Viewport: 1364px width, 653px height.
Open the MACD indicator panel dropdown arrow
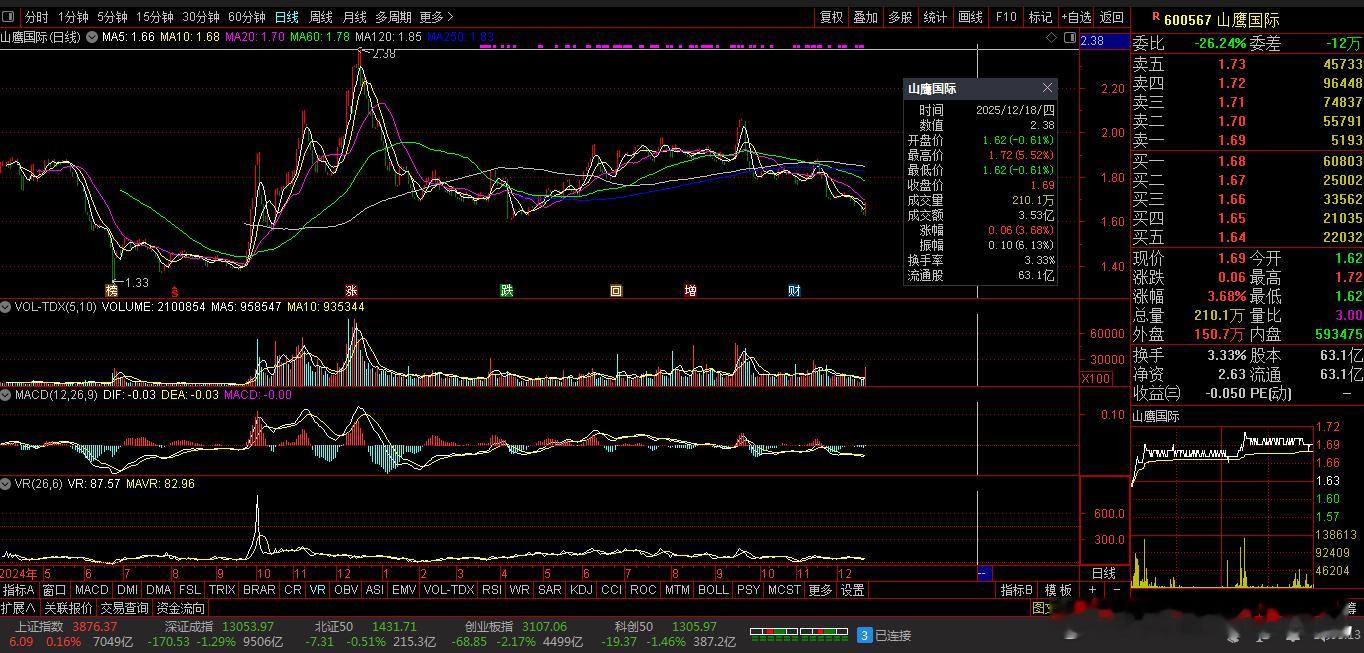(x=6, y=395)
